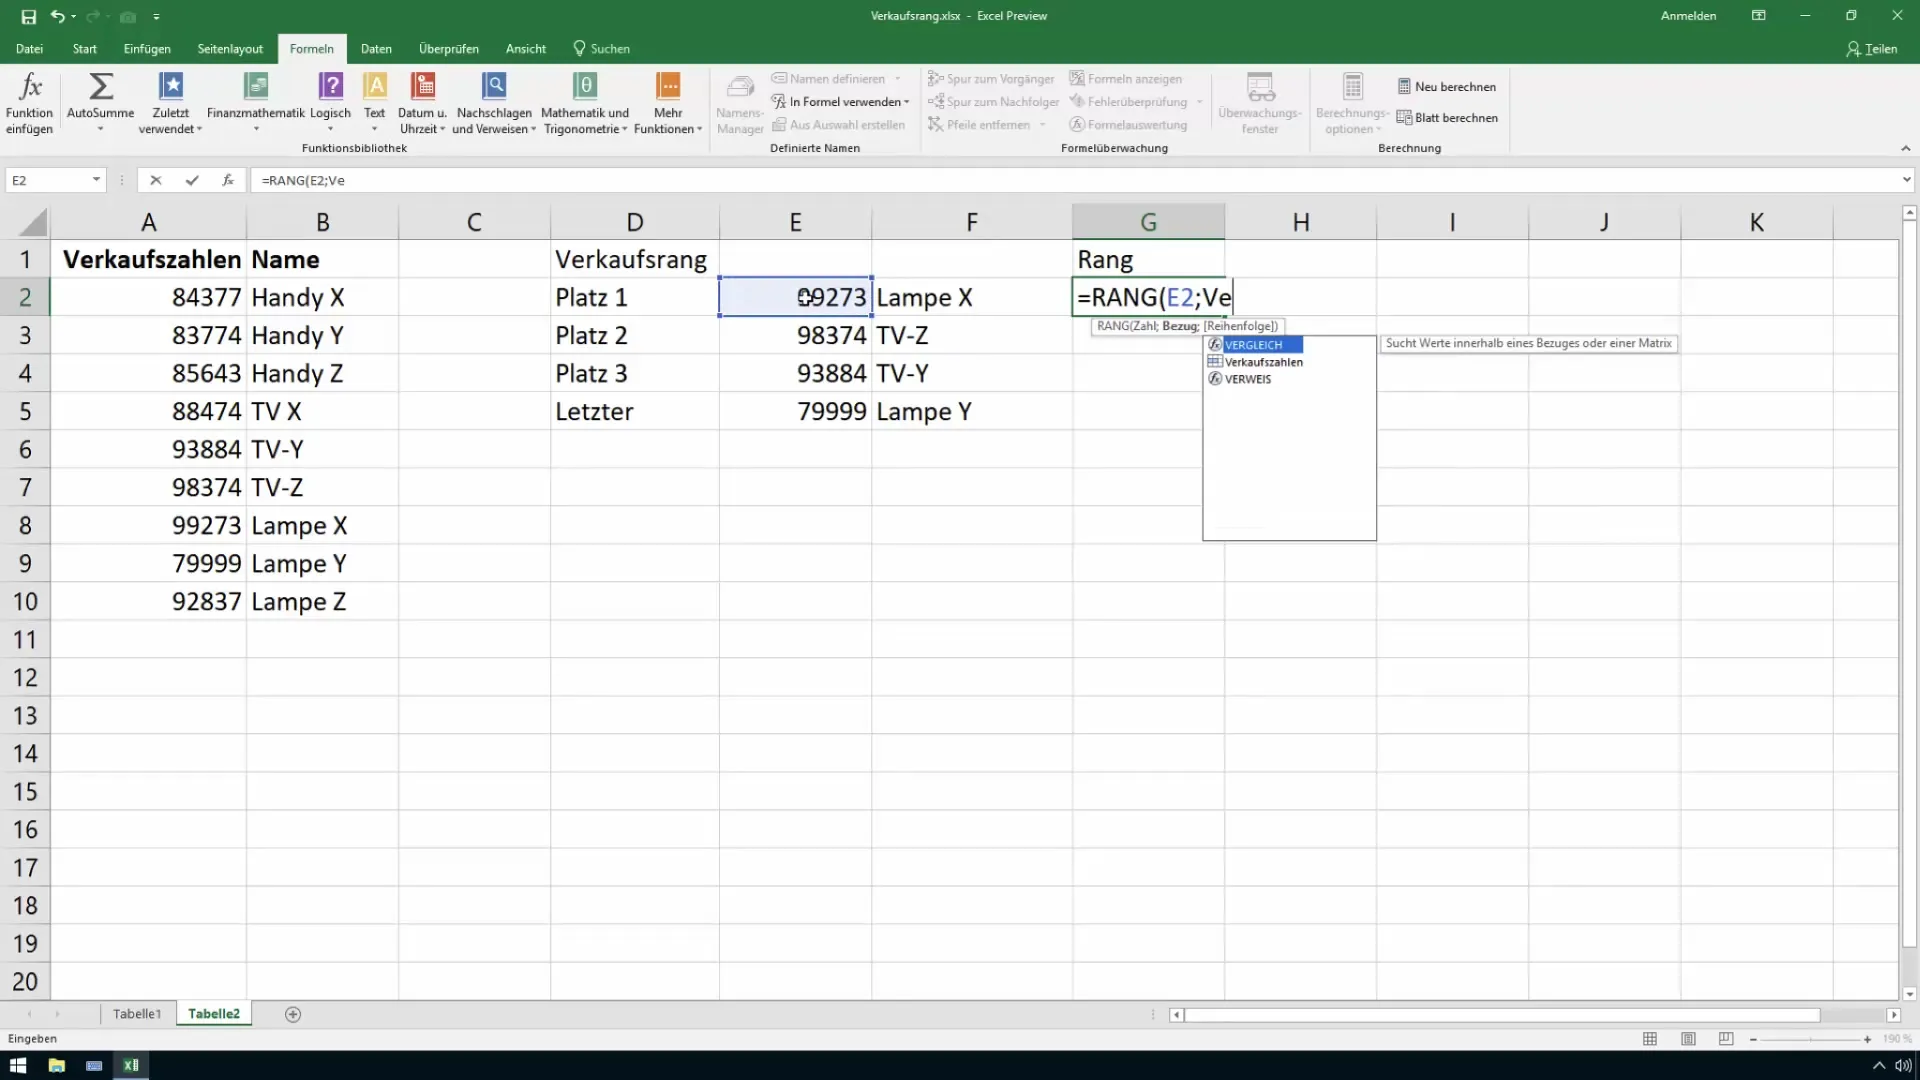The height and width of the screenshot is (1080, 1920).
Task: Switch to the Einfügen ribbon tab
Action: point(147,49)
